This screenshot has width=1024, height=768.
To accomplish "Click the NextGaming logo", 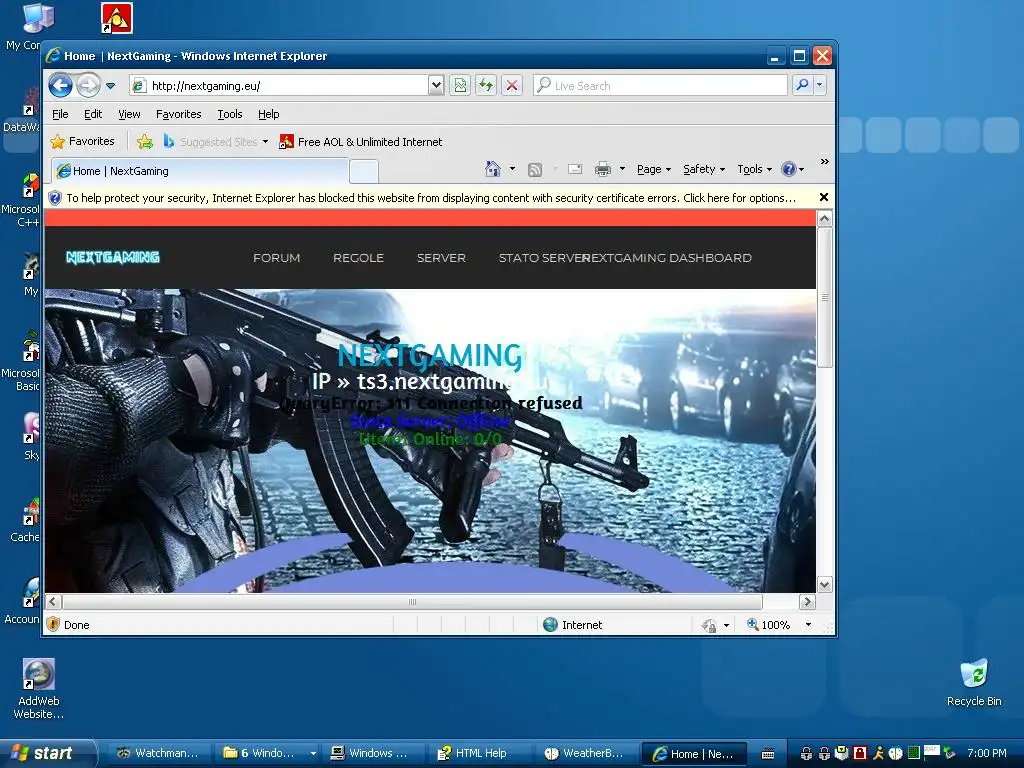I will coord(113,257).
